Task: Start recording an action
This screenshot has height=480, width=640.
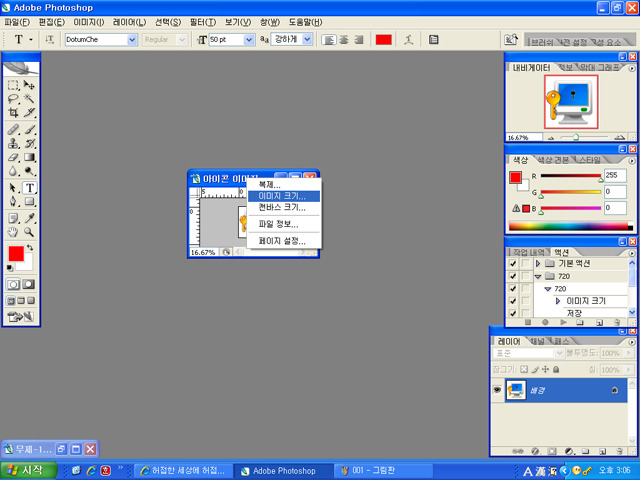Action: tap(545, 322)
